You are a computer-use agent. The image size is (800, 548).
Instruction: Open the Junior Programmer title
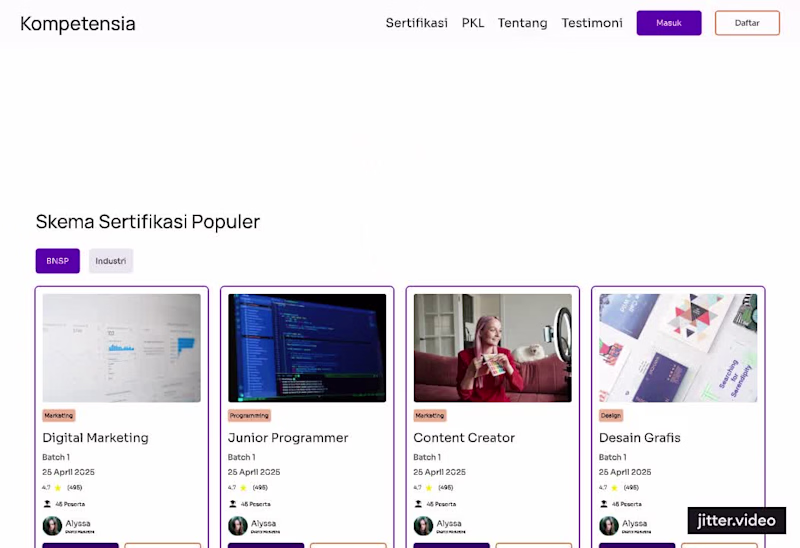tap(288, 438)
